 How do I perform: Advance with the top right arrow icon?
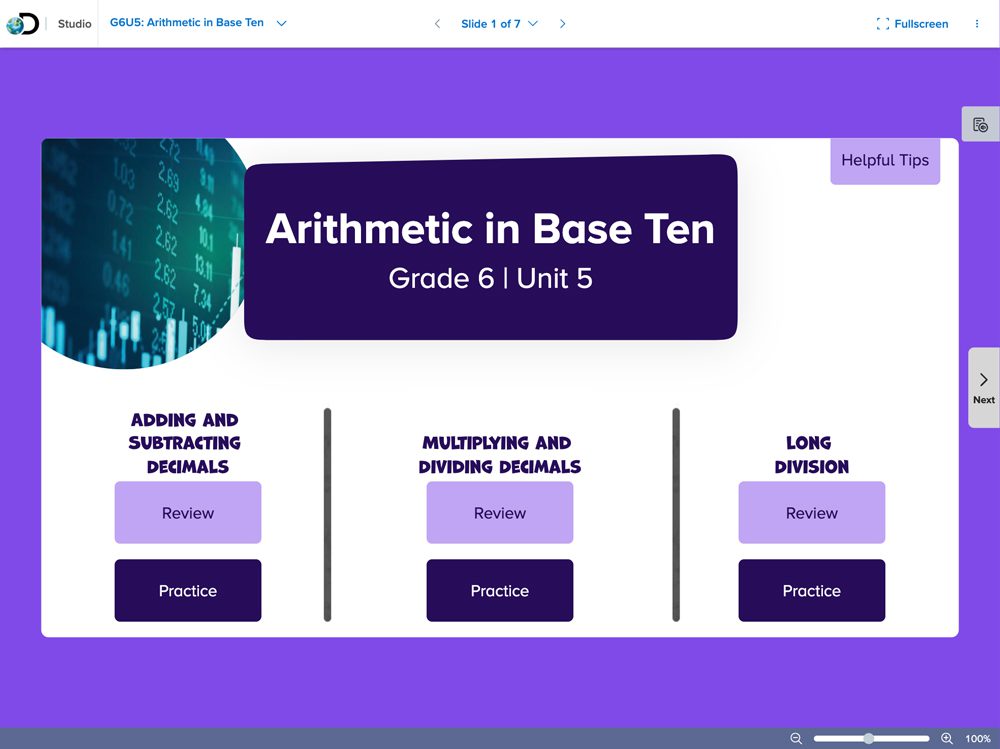pos(562,24)
